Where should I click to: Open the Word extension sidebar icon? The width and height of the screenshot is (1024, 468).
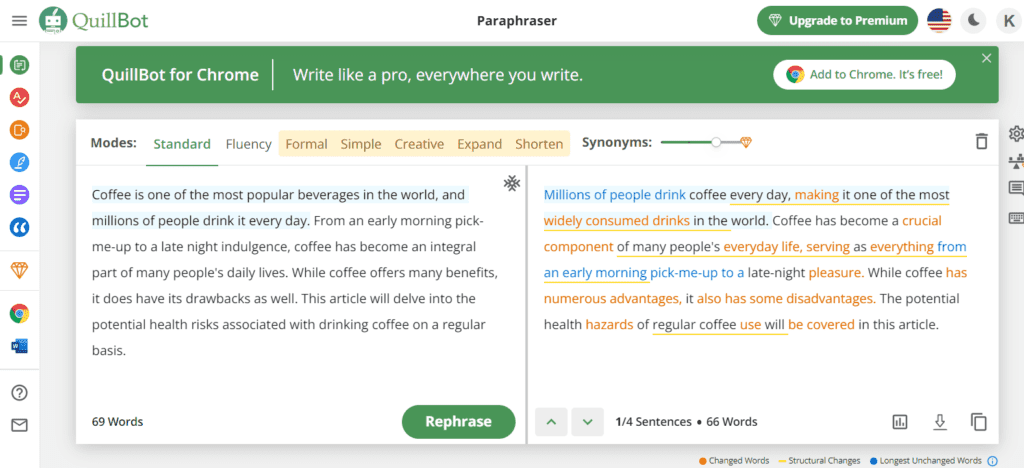(x=20, y=346)
